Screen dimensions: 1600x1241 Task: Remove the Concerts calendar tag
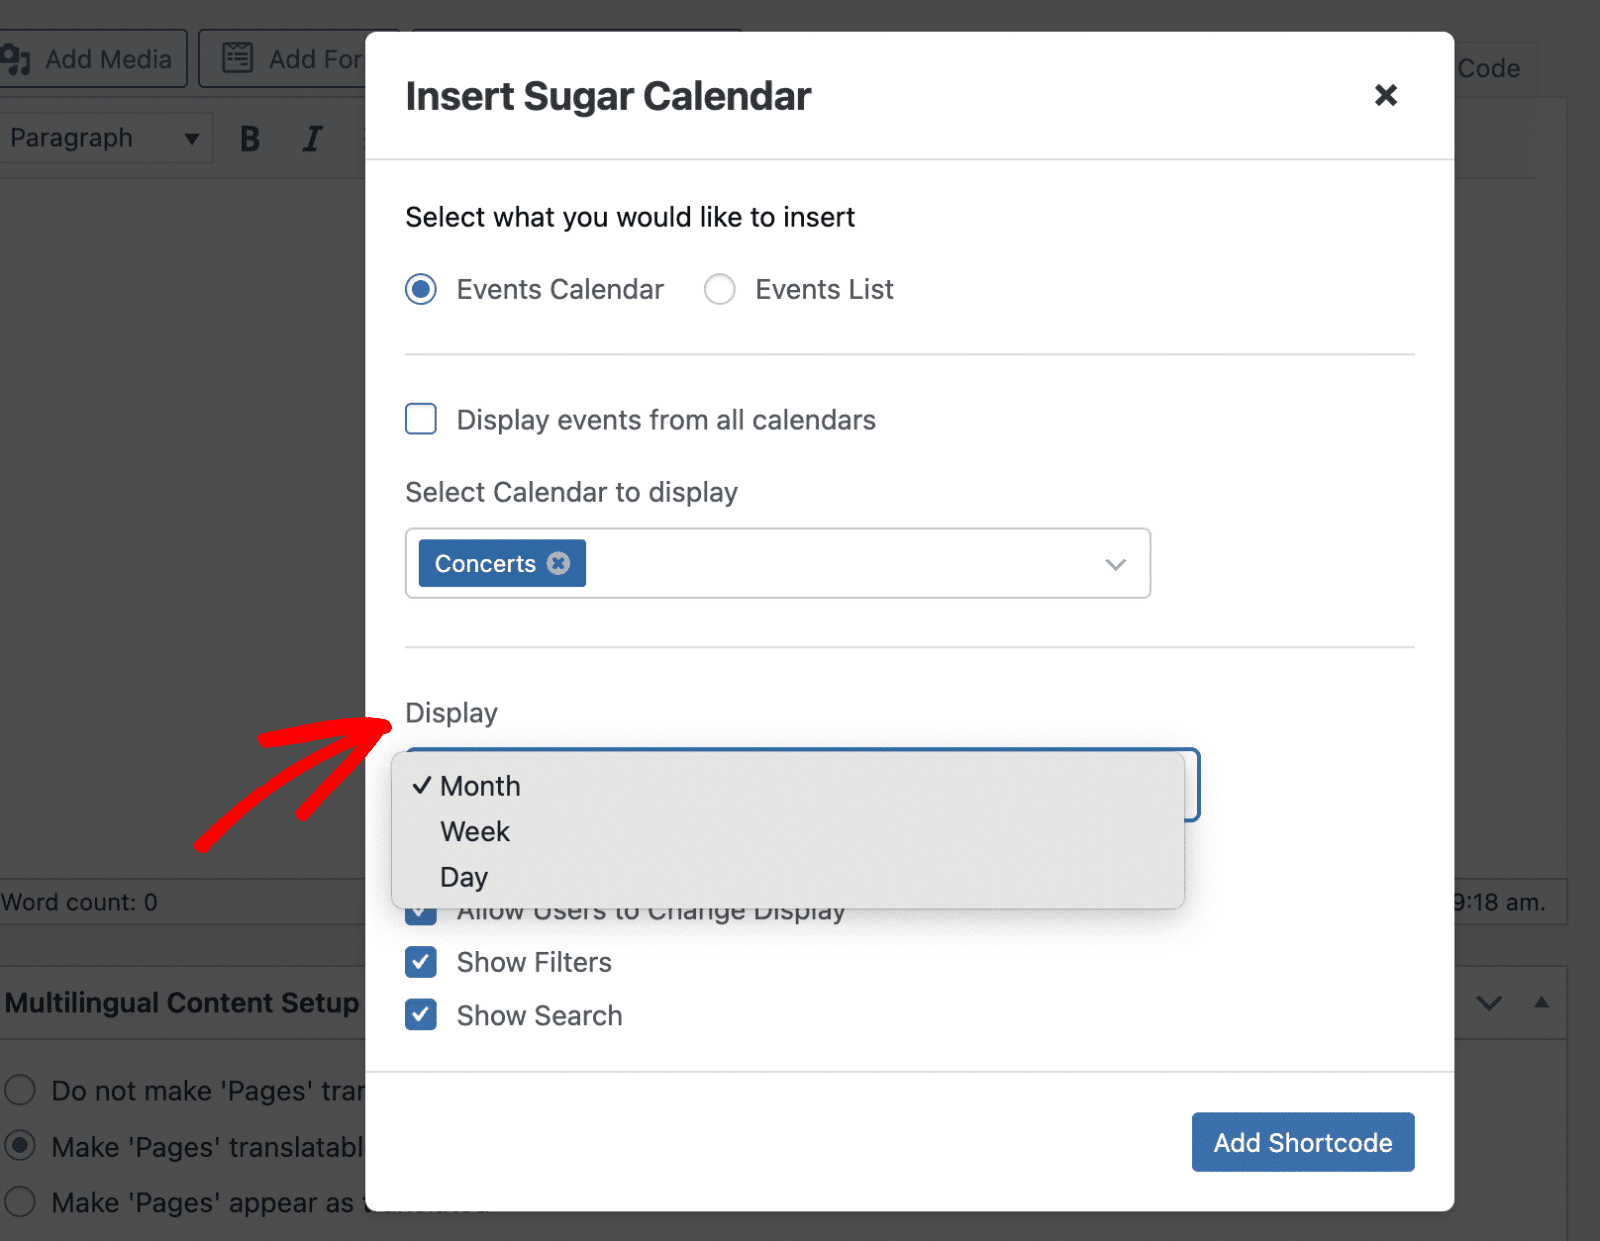(559, 563)
